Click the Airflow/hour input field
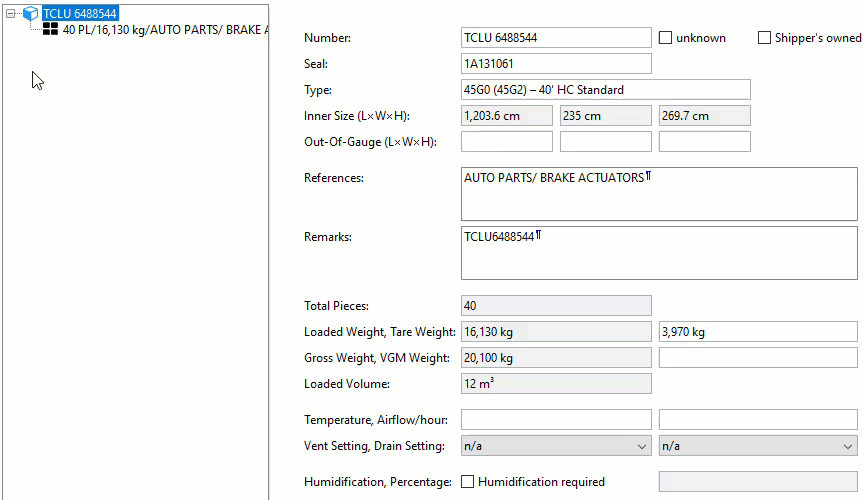The width and height of the screenshot is (864, 500). pos(757,420)
